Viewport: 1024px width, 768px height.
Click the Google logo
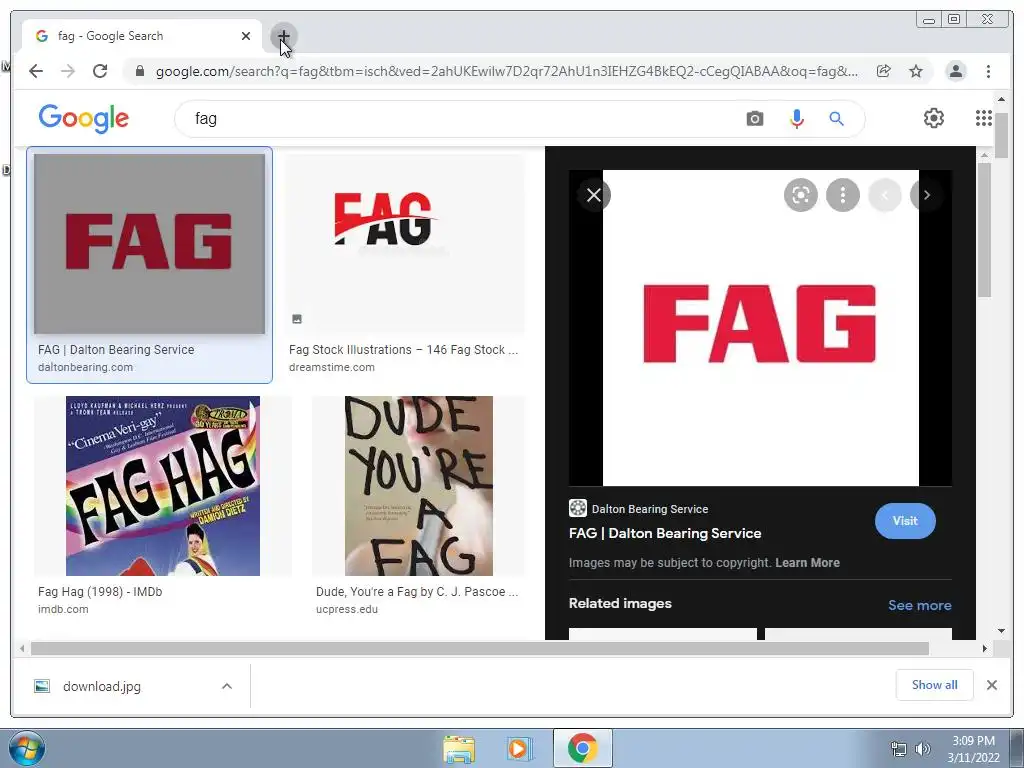tap(84, 118)
